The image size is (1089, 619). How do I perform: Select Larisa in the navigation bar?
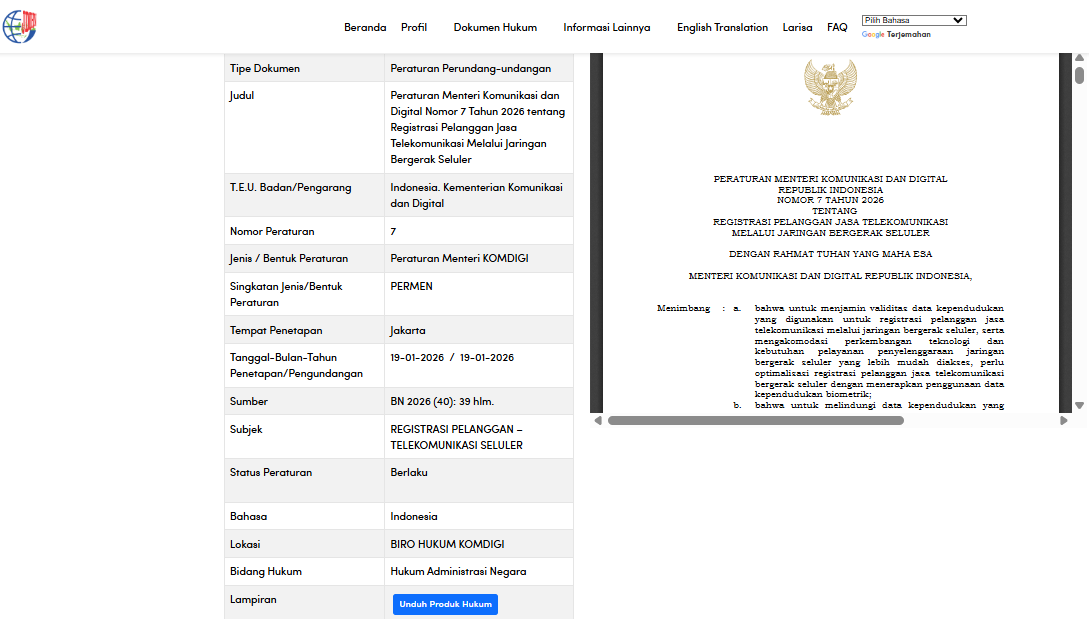(x=797, y=28)
